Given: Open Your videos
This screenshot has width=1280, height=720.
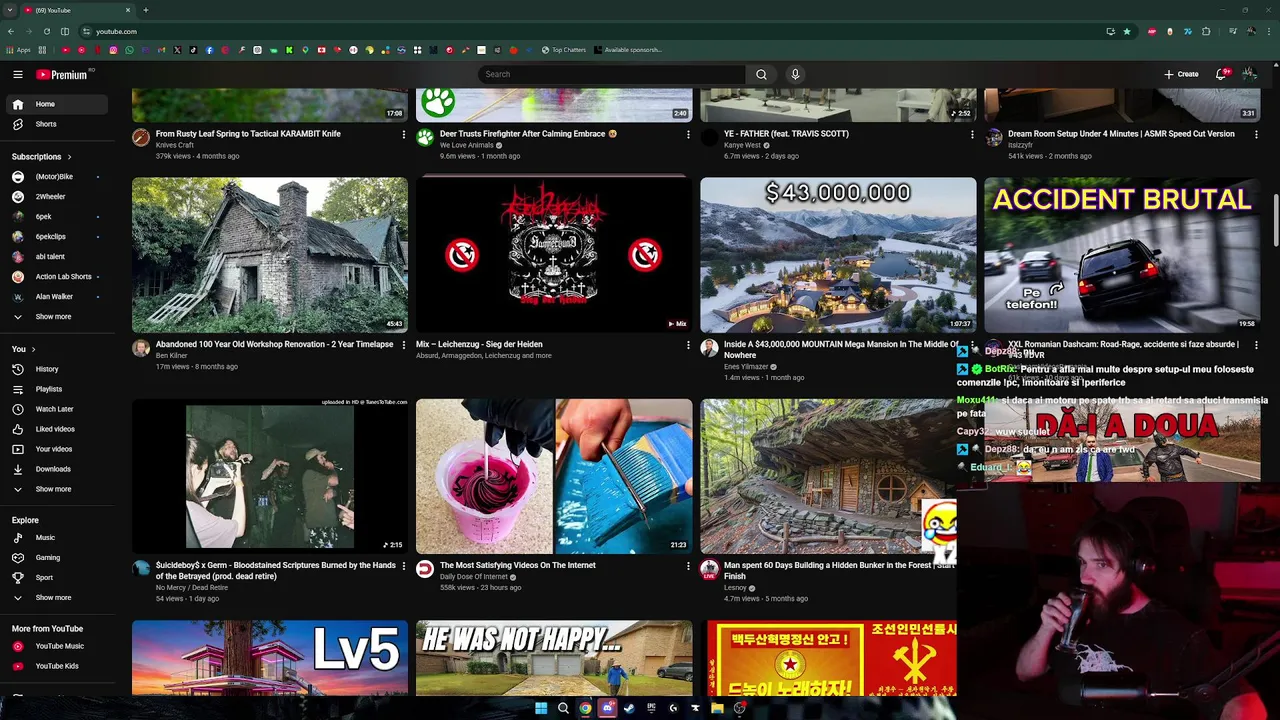Looking at the screenshot, I should pyautogui.click(x=58, y=449).
